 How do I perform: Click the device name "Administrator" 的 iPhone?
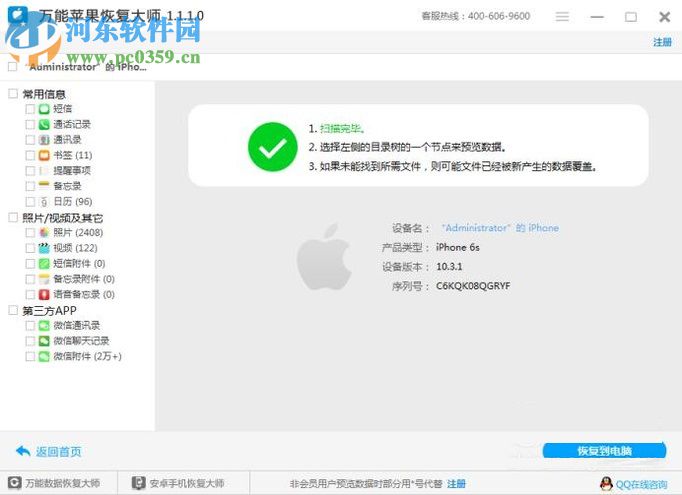500,228
